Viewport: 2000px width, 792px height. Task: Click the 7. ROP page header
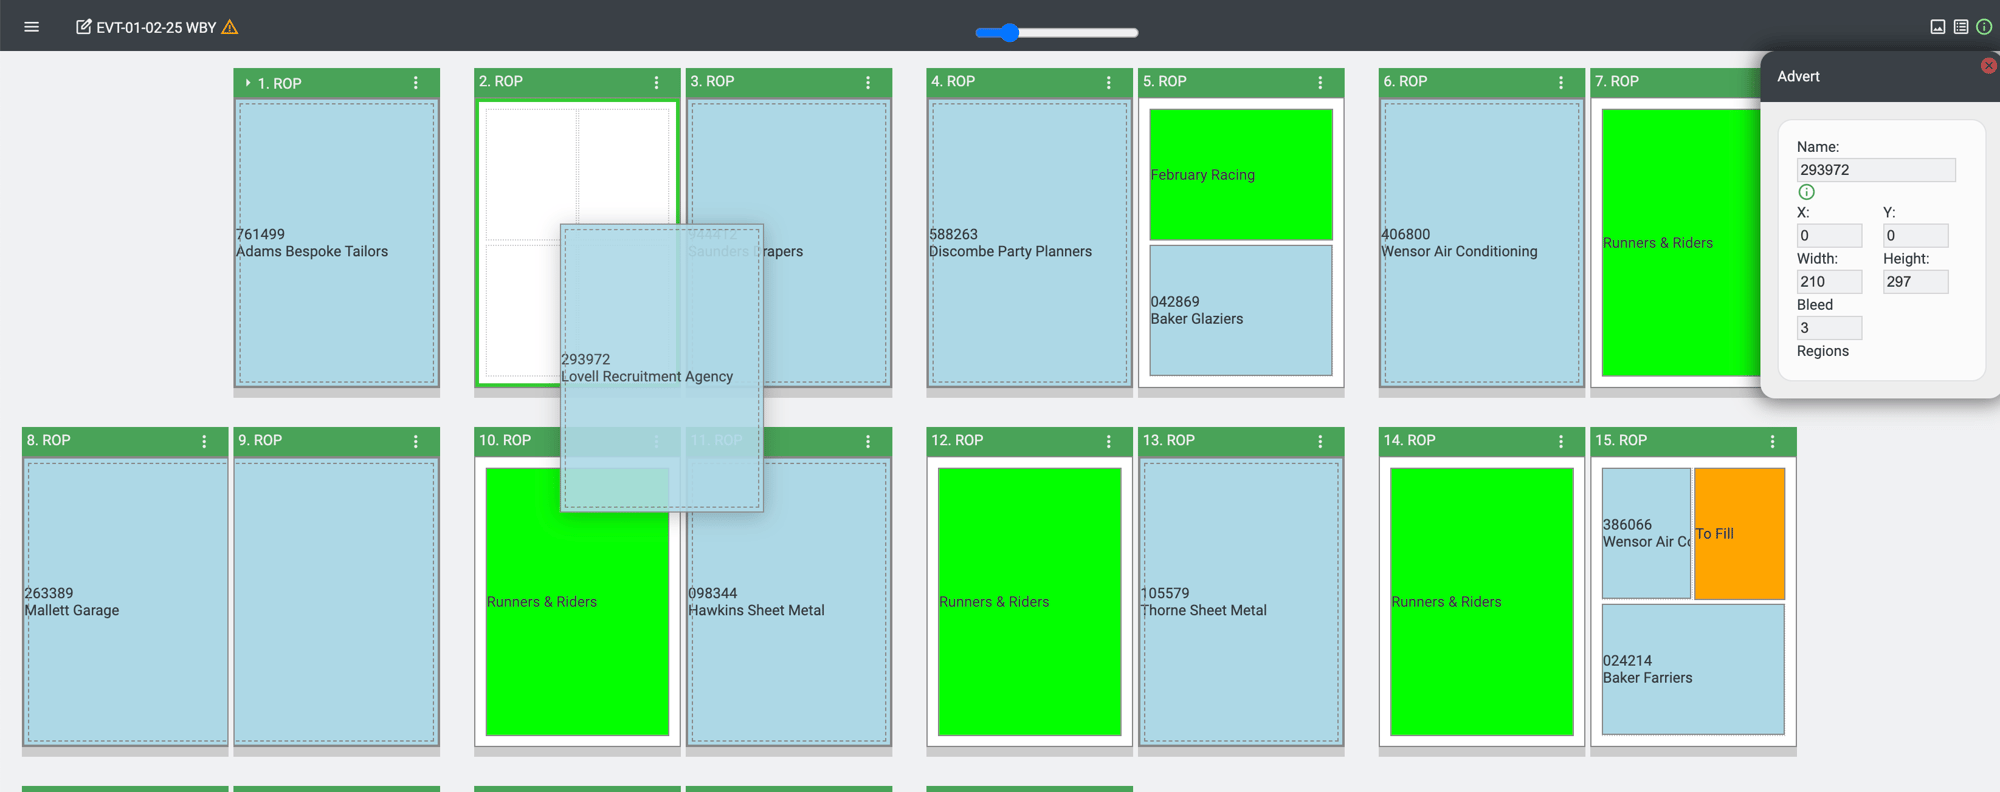click(x=1675, y=82)
